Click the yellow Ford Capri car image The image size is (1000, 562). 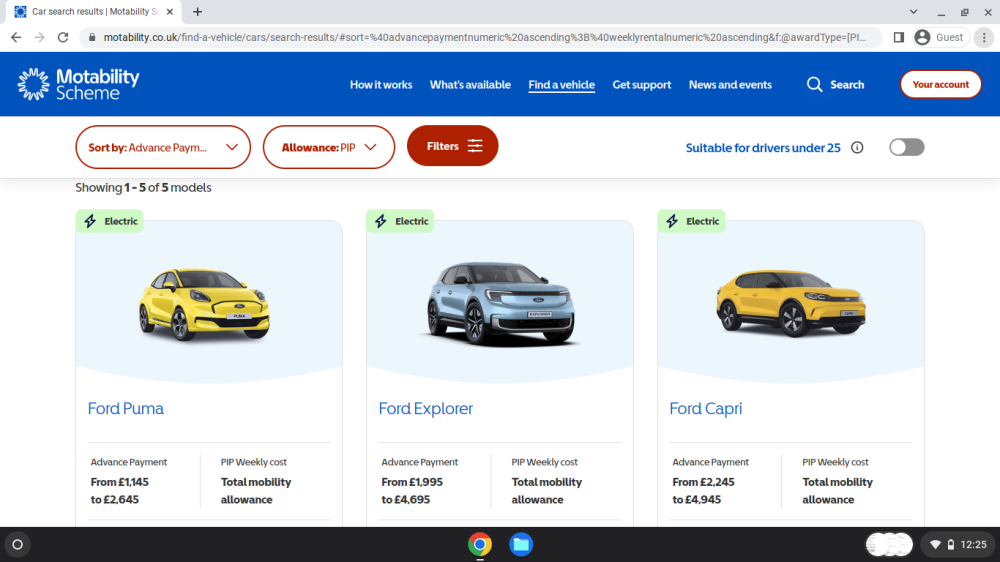coord(791,303)
